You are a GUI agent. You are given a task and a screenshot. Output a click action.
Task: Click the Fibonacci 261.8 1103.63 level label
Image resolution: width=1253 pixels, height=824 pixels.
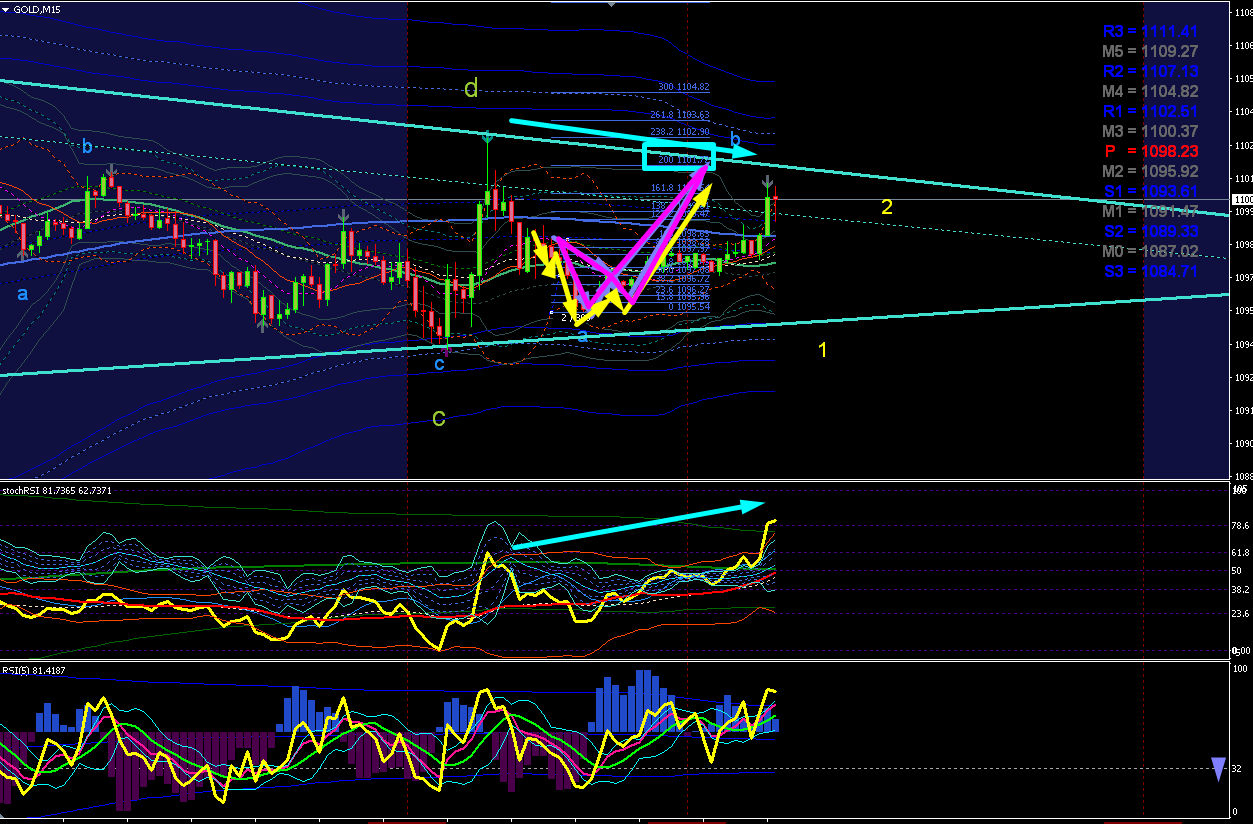coord(681,115)
